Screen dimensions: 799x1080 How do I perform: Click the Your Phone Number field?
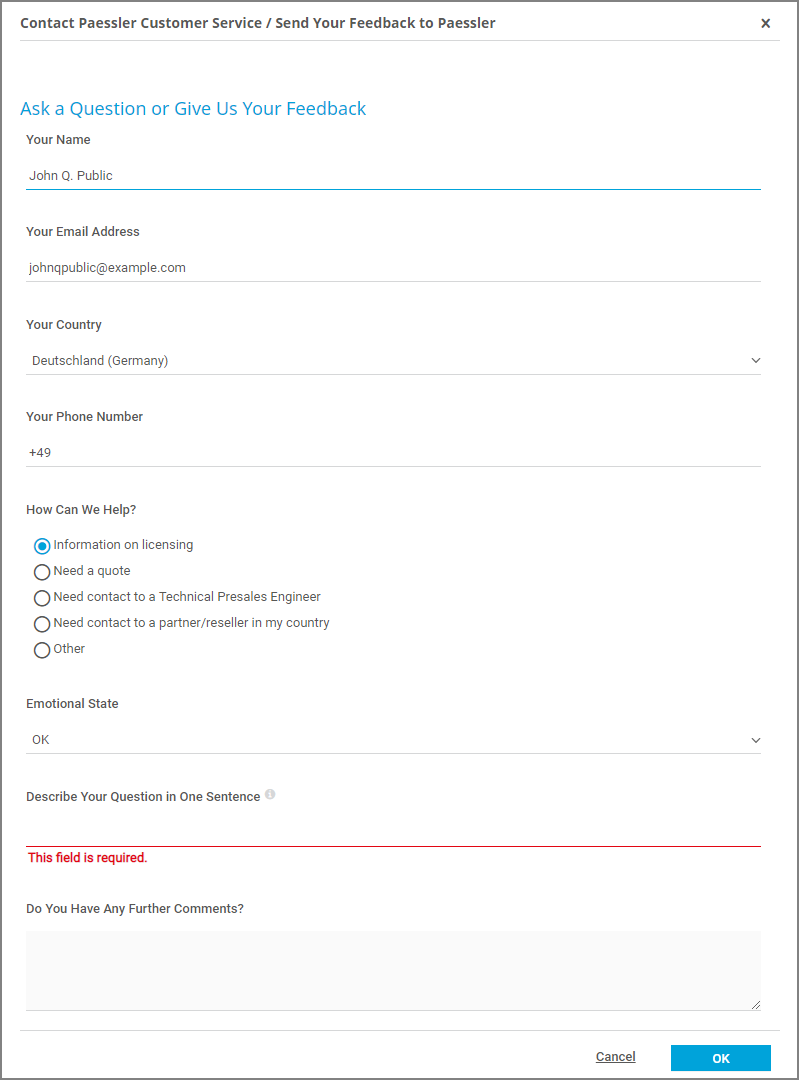392,453
